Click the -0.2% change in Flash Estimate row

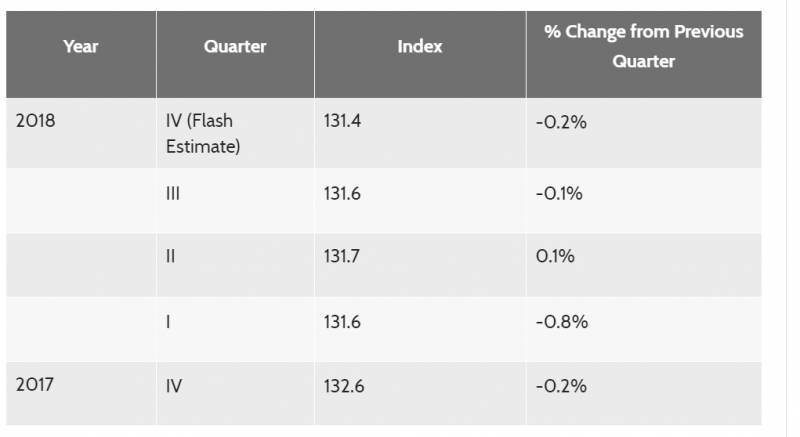click(560, 121)
